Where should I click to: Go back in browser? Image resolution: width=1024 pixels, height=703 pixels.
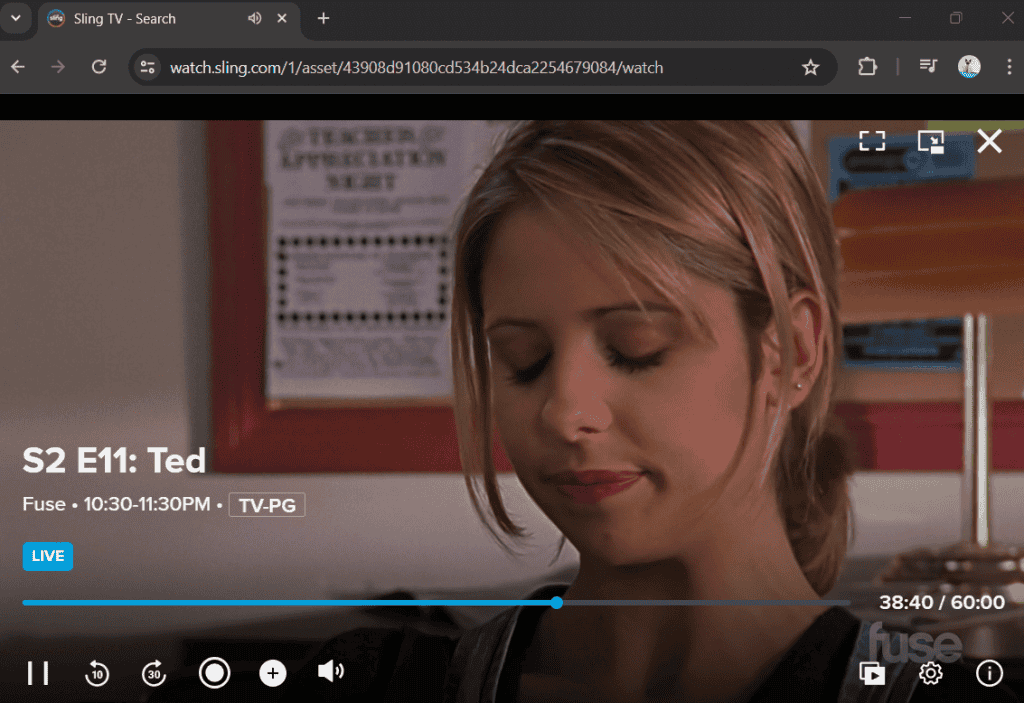point(18,67)
